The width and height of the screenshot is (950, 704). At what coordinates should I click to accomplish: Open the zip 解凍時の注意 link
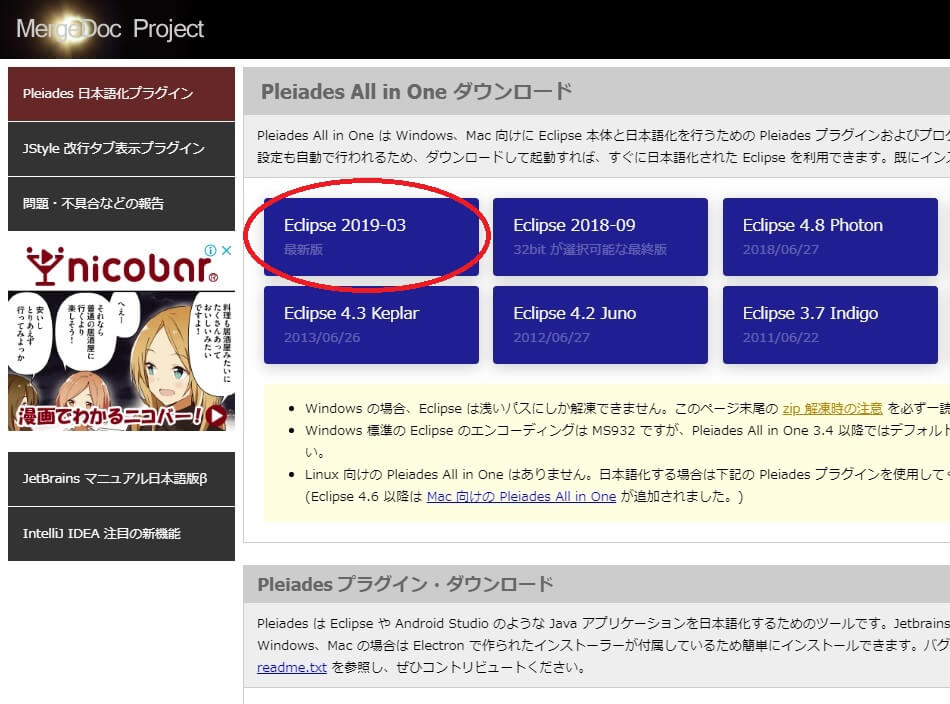click(832, 408)
